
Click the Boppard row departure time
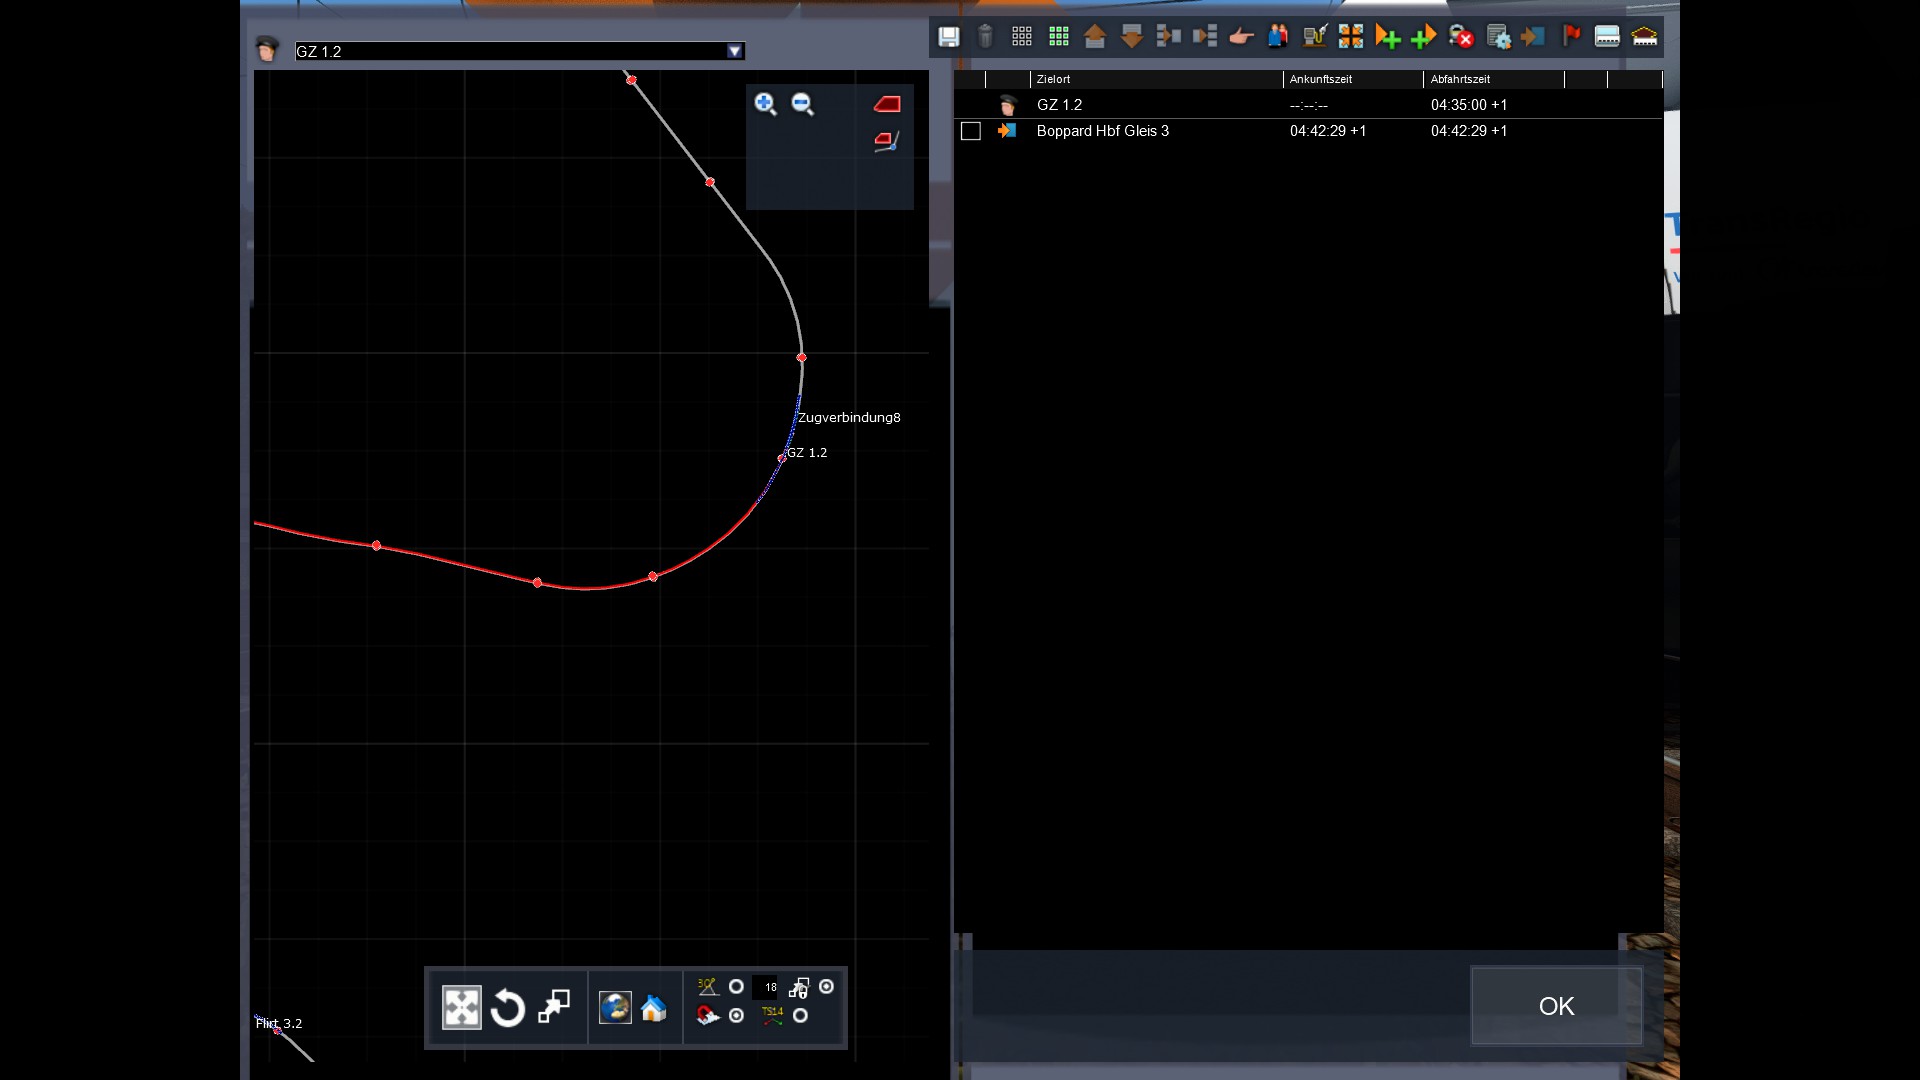1469,131
